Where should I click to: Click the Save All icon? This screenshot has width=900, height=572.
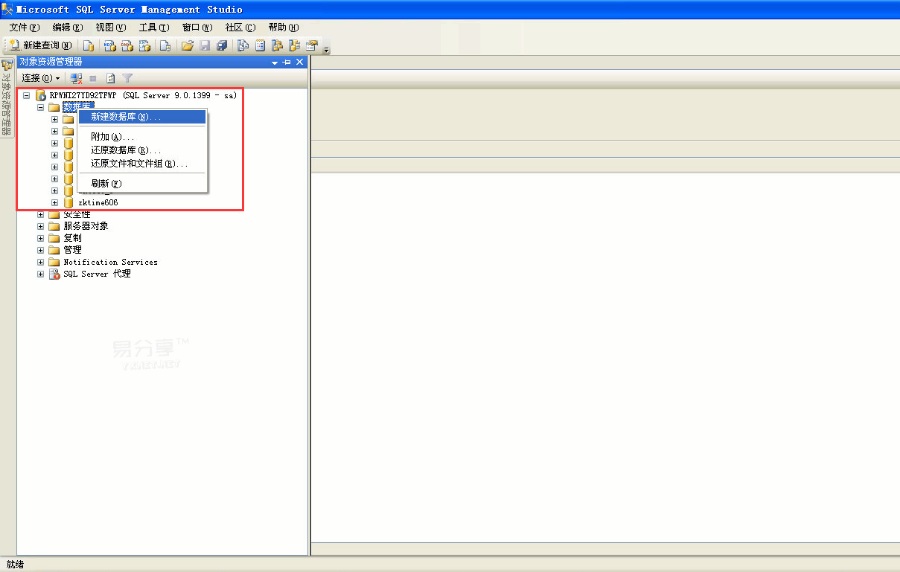pos(222,45)
